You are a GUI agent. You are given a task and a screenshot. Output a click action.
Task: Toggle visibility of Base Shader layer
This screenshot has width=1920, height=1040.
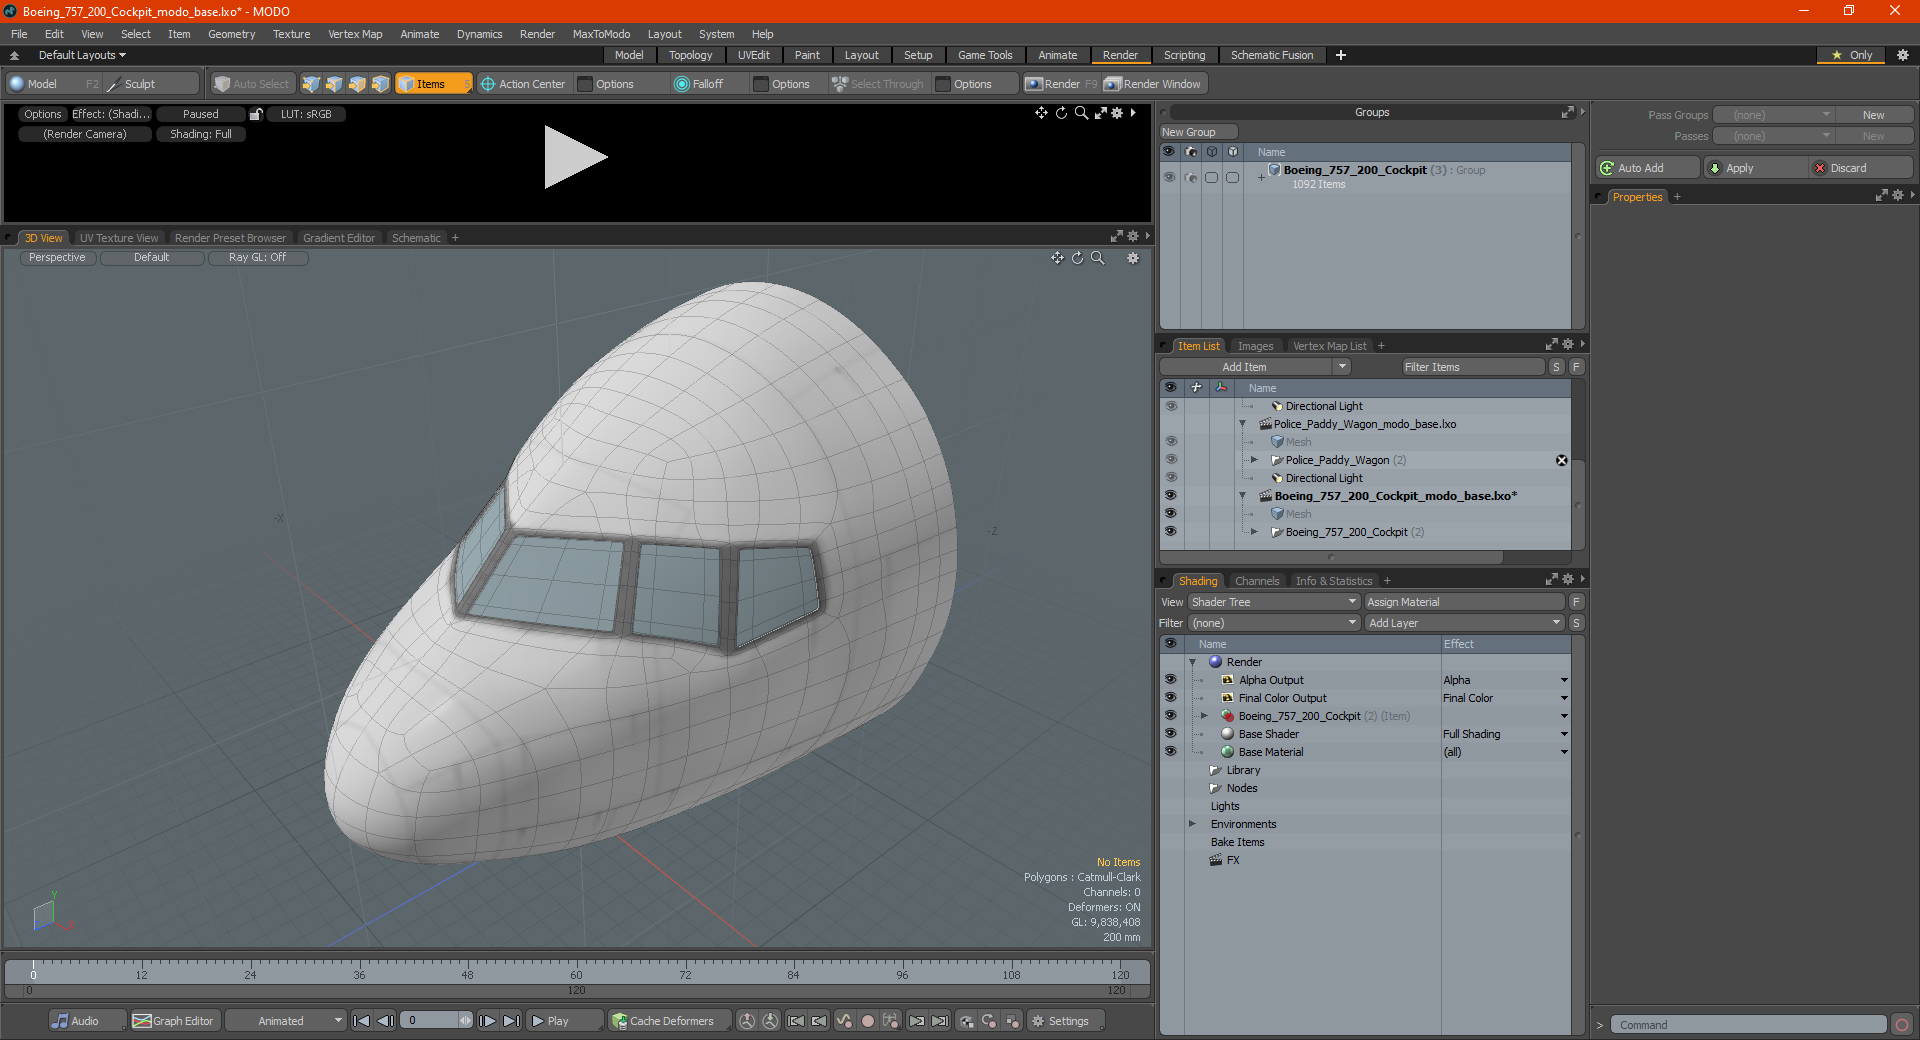tap(1170, 734)
